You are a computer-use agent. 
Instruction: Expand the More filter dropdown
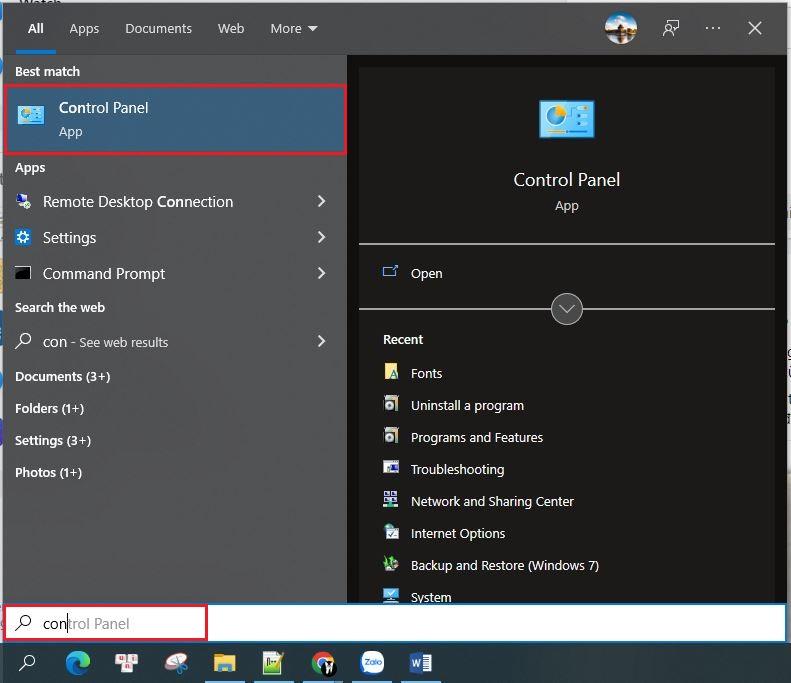tap(293, 28)
